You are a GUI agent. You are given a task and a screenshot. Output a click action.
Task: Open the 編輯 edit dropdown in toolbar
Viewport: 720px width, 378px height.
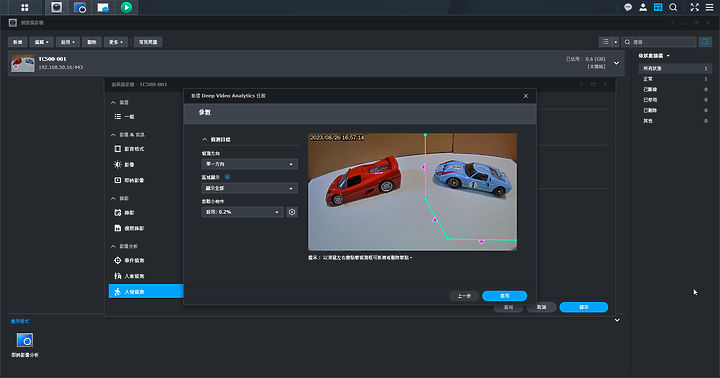41,42
